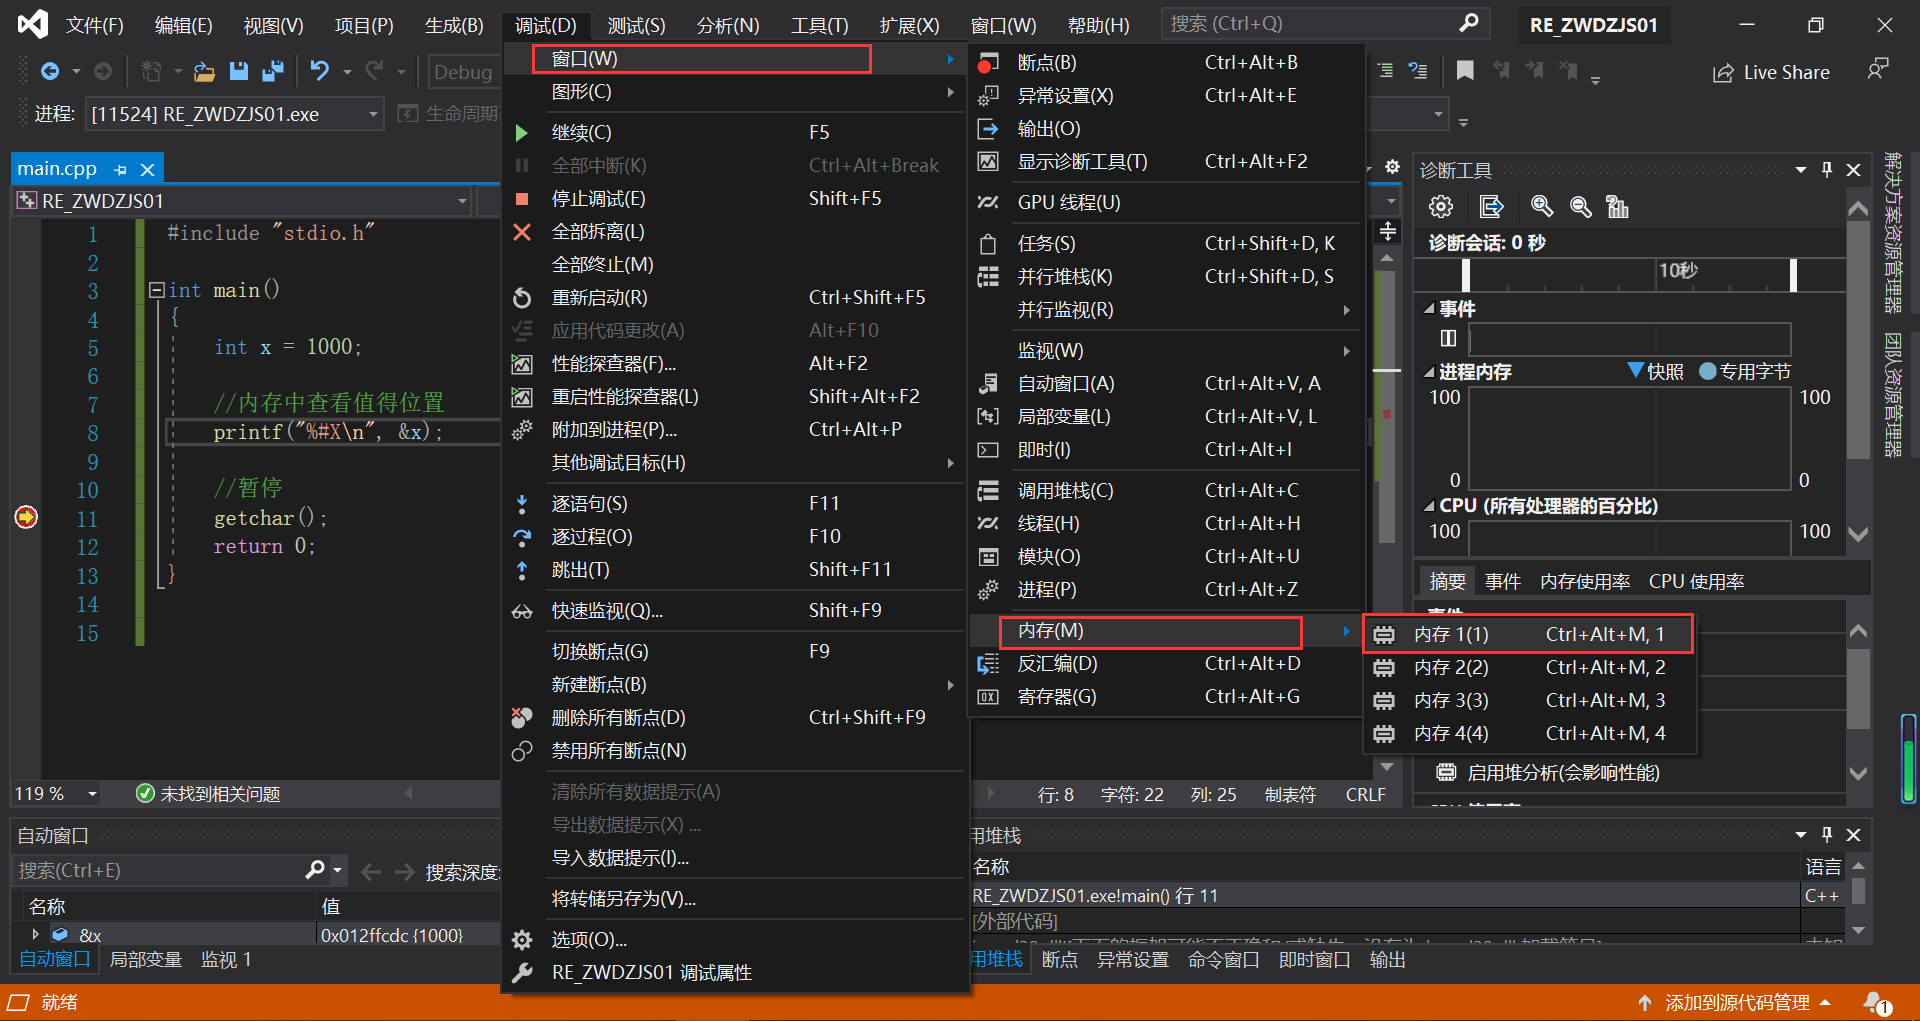Select Memory 1 window
The width and height of the screenshot is (1920, 1021).
pyautogui.click(x=1527, y=634)
